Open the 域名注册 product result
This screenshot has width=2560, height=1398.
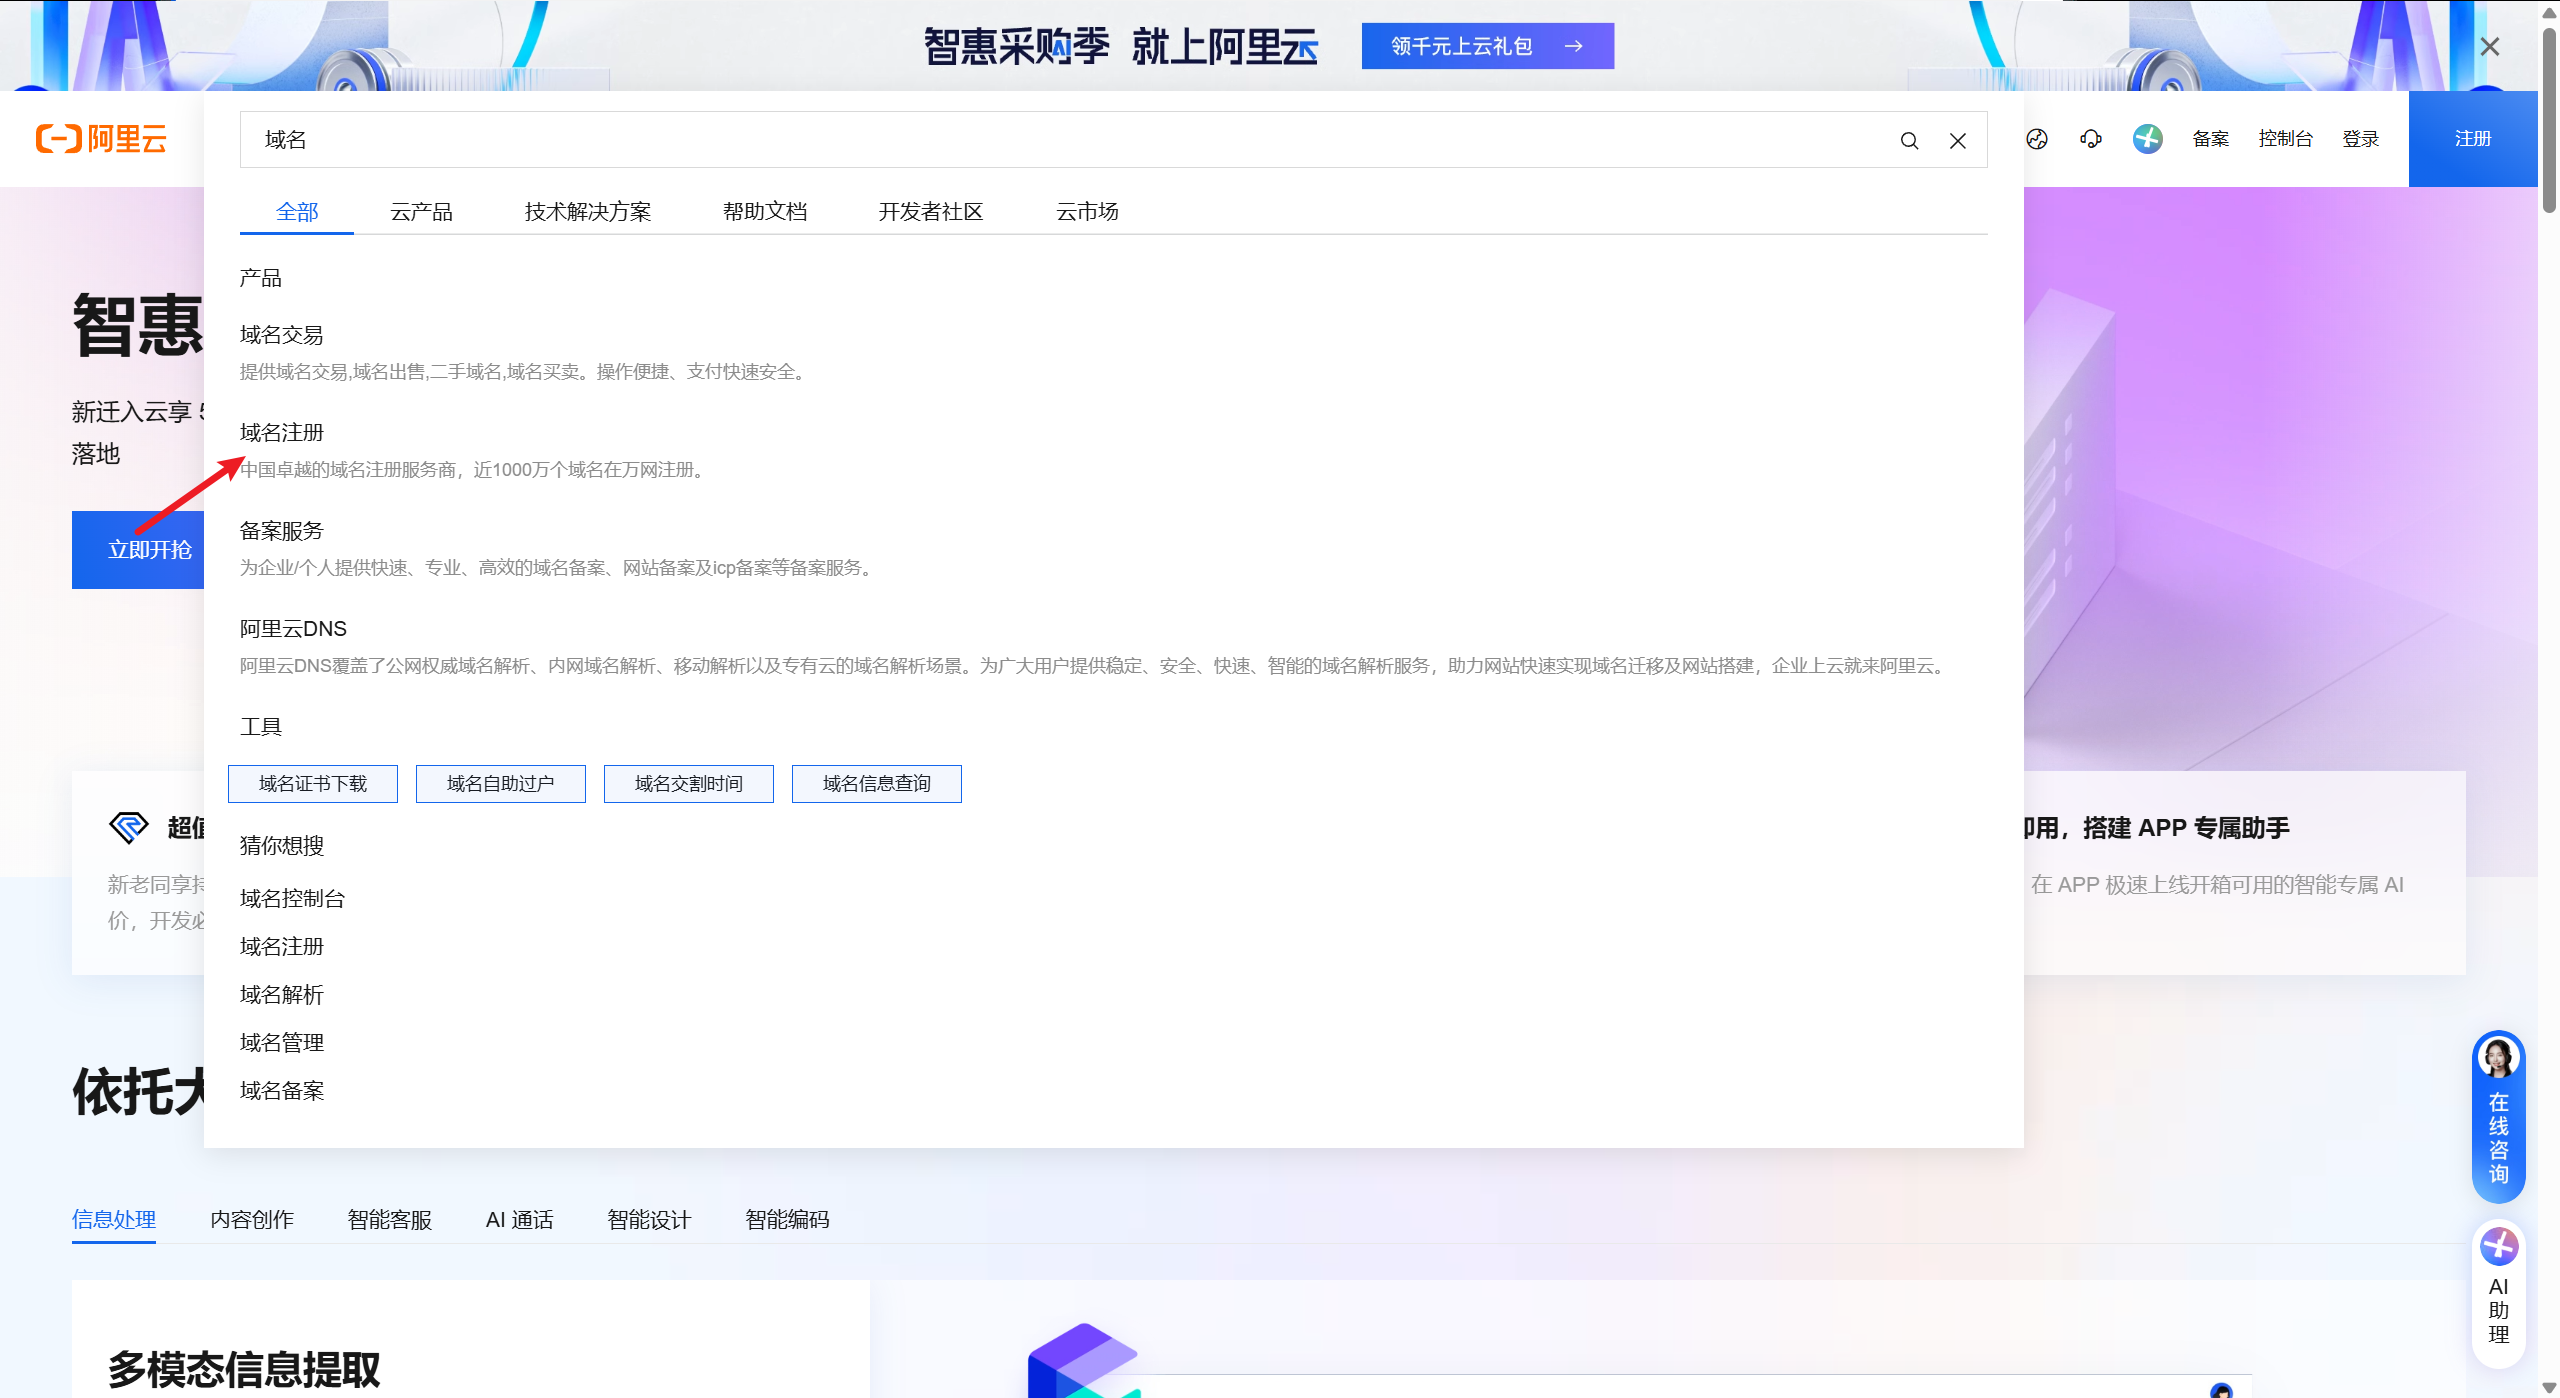pos(282,433)
